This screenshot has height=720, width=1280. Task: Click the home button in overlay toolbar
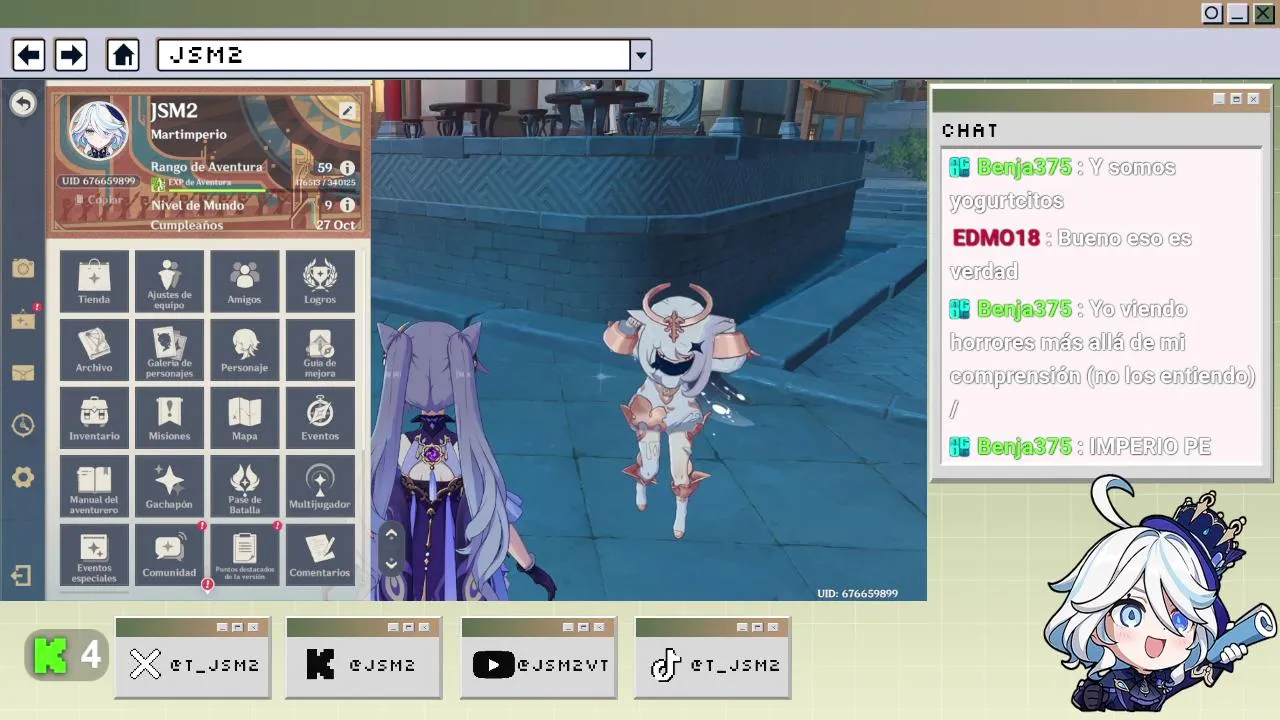123,55
